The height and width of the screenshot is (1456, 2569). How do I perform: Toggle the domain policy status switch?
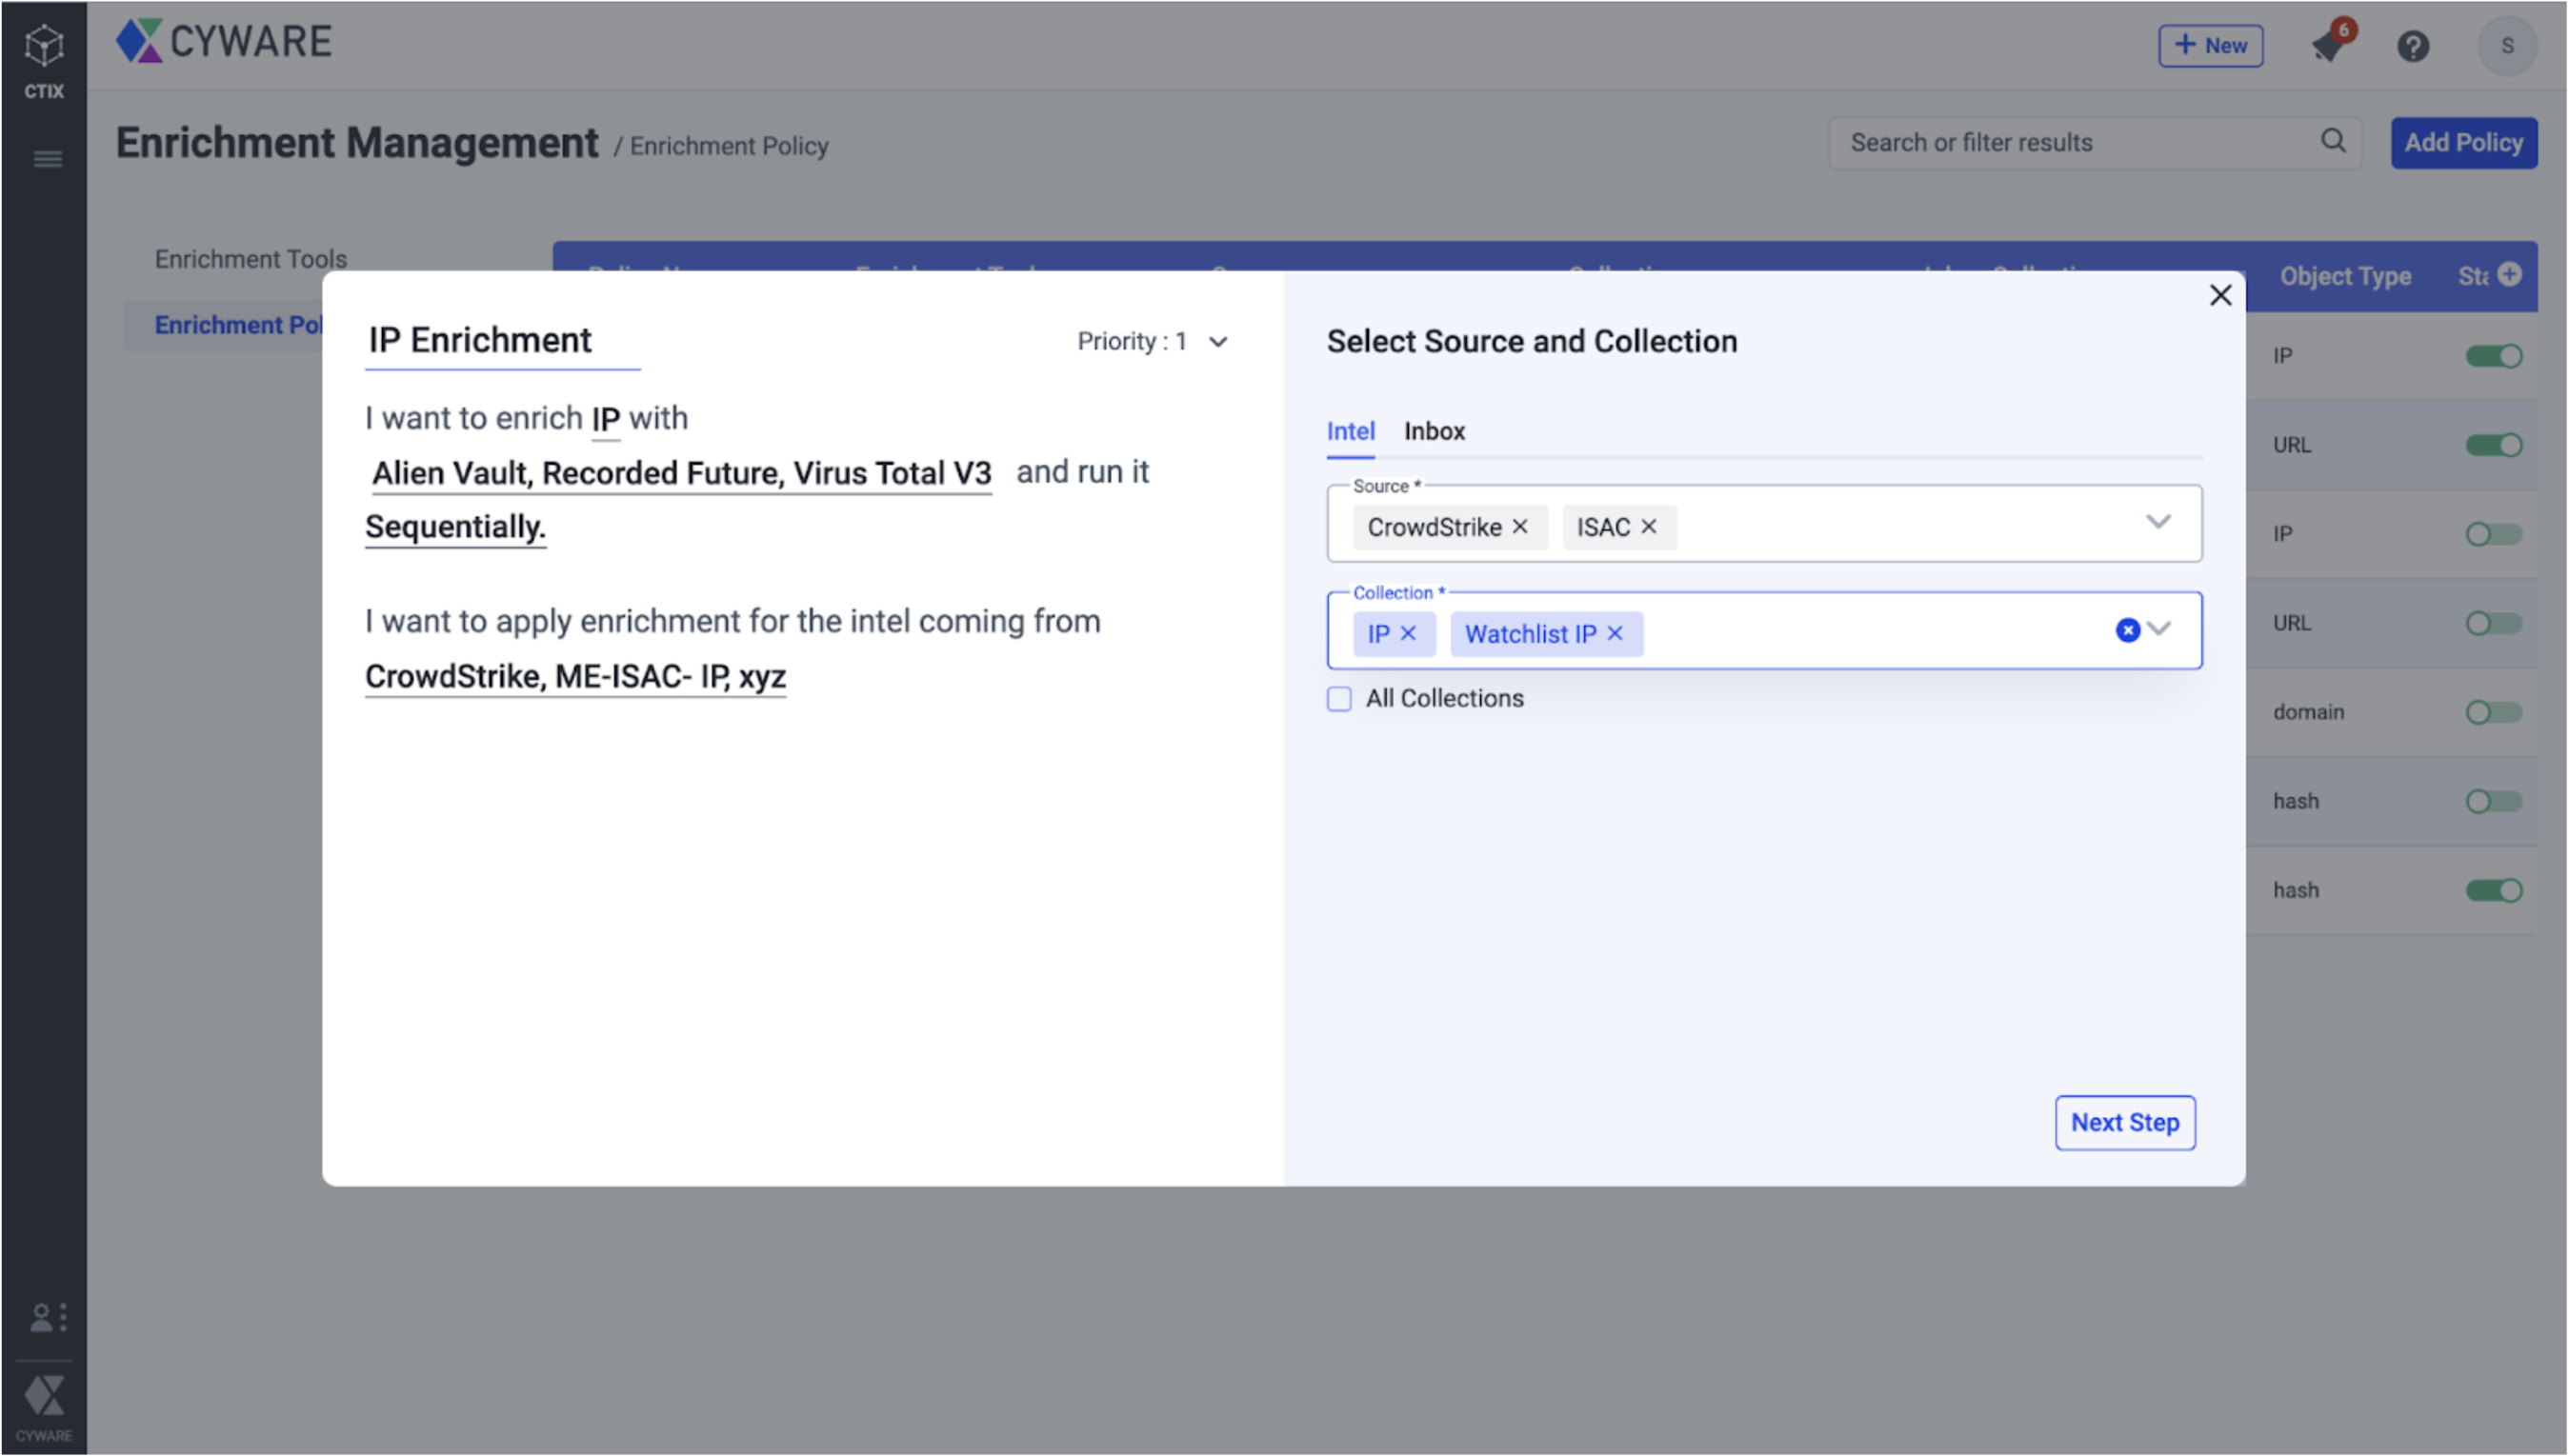pos(2493,712)
